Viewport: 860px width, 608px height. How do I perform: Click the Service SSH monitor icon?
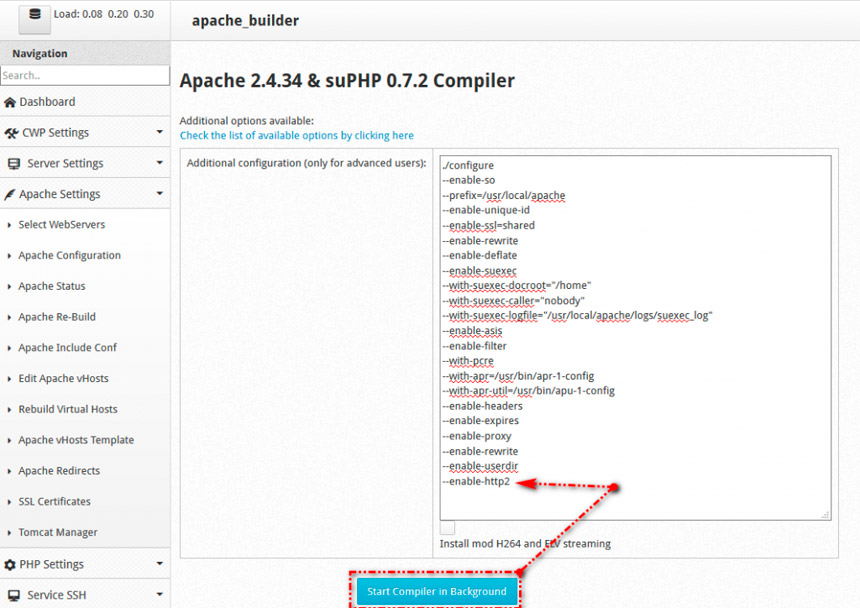[x=14, y=595]
